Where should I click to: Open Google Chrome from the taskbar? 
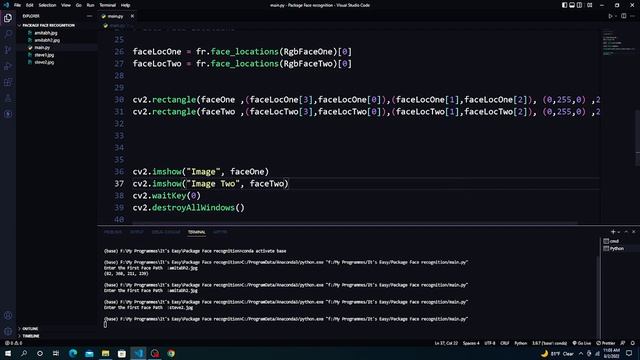pos(171,353)
